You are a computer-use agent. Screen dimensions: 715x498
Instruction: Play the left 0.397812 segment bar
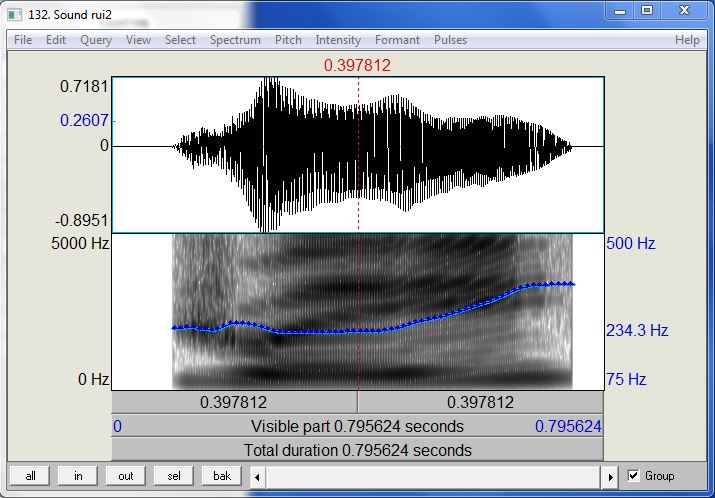pyautogui.click(x=234, y=403)
